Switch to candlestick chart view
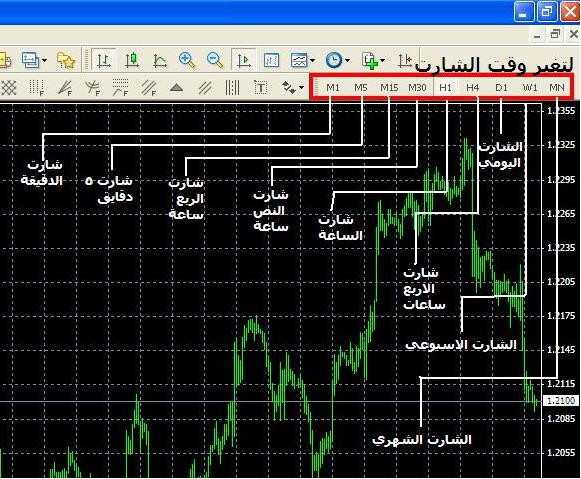The width and height of the screenshot is (581, 479). click(132, 60)
